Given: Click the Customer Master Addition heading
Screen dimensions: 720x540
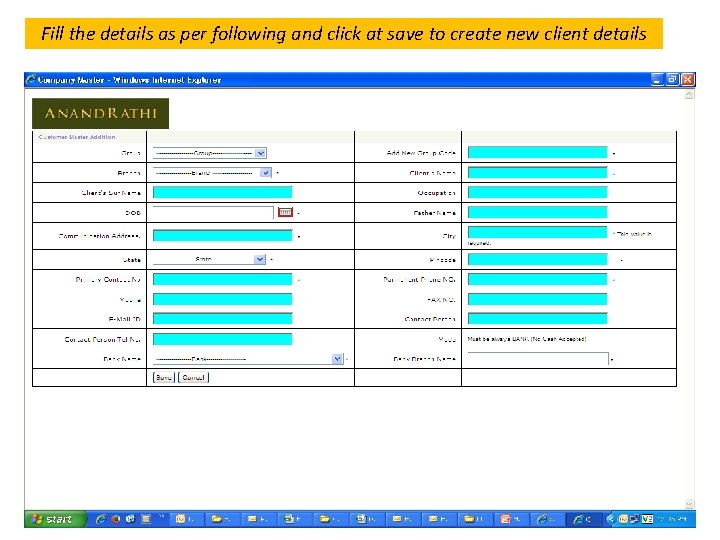Looking at the screenshot, I should tap(77, 137).
